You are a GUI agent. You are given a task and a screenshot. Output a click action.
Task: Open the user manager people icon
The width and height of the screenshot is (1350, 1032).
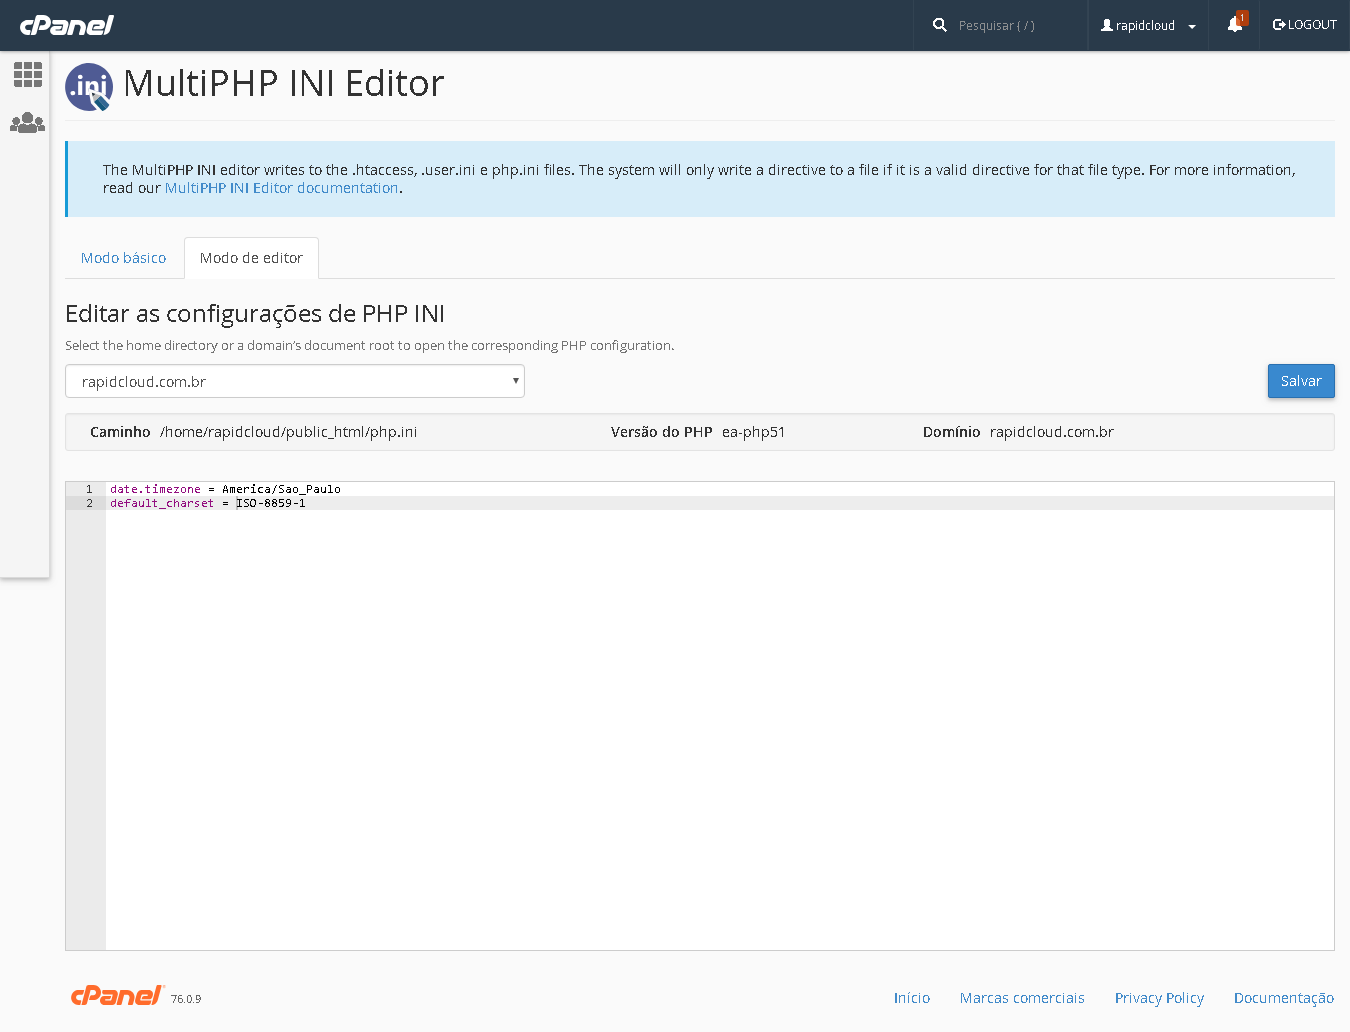point(27,123)
